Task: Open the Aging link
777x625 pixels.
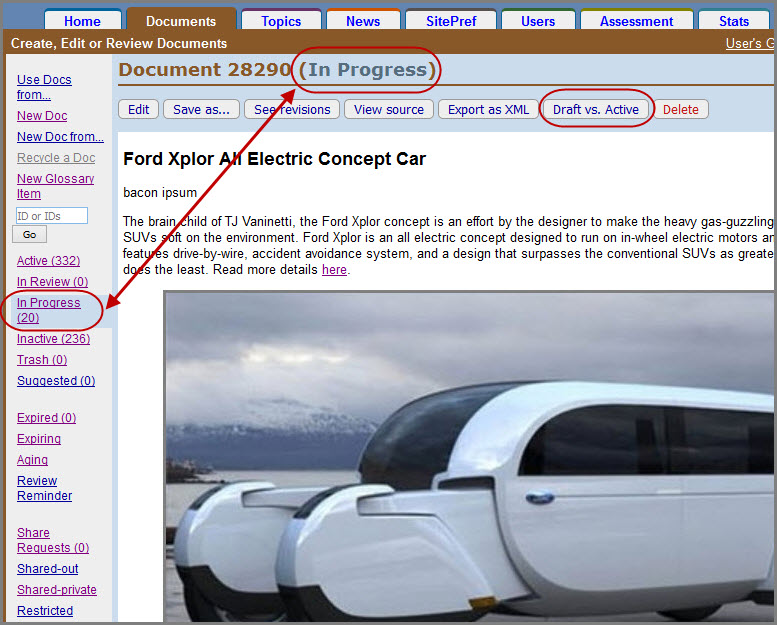Action: [x=33, y=459]
